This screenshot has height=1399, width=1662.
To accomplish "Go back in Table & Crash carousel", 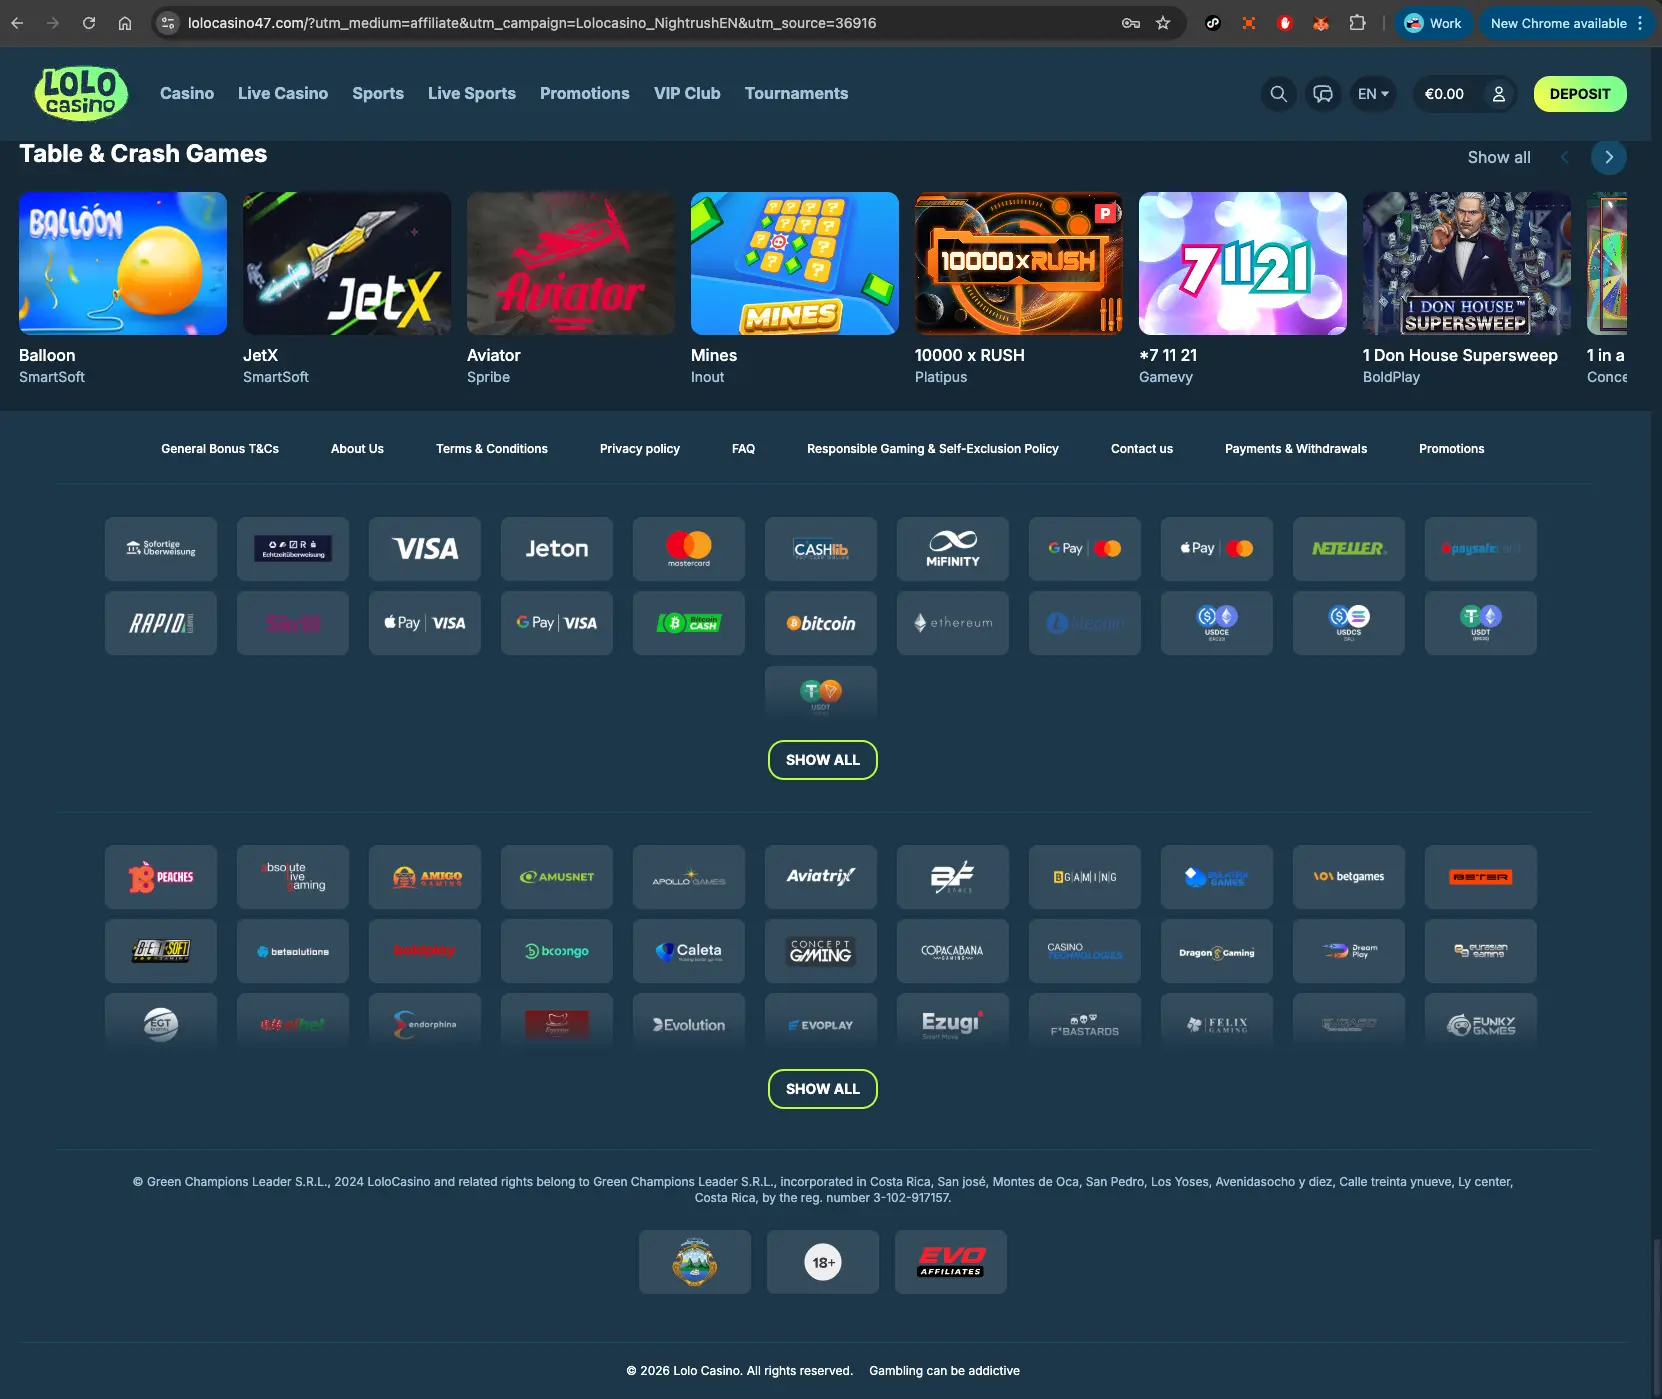I will click(1565, 157).
